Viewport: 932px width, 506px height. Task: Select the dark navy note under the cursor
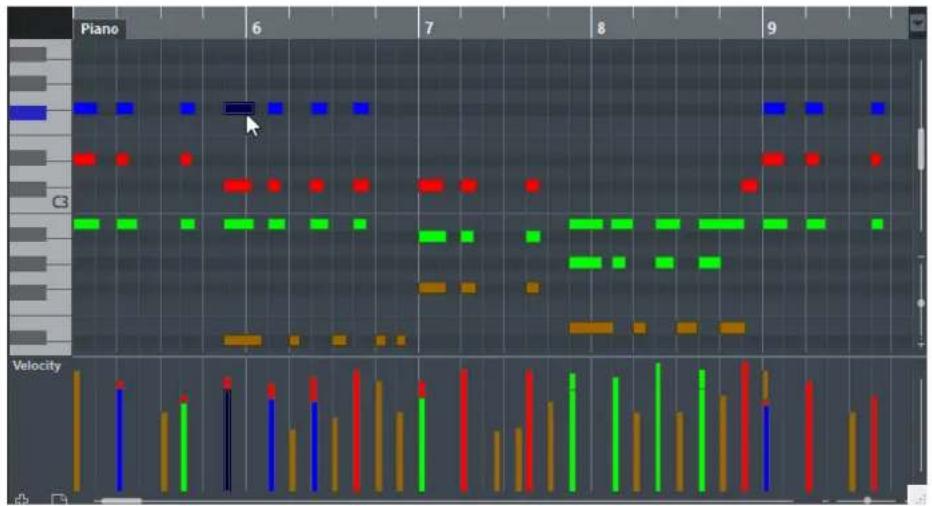click(240, 108)
